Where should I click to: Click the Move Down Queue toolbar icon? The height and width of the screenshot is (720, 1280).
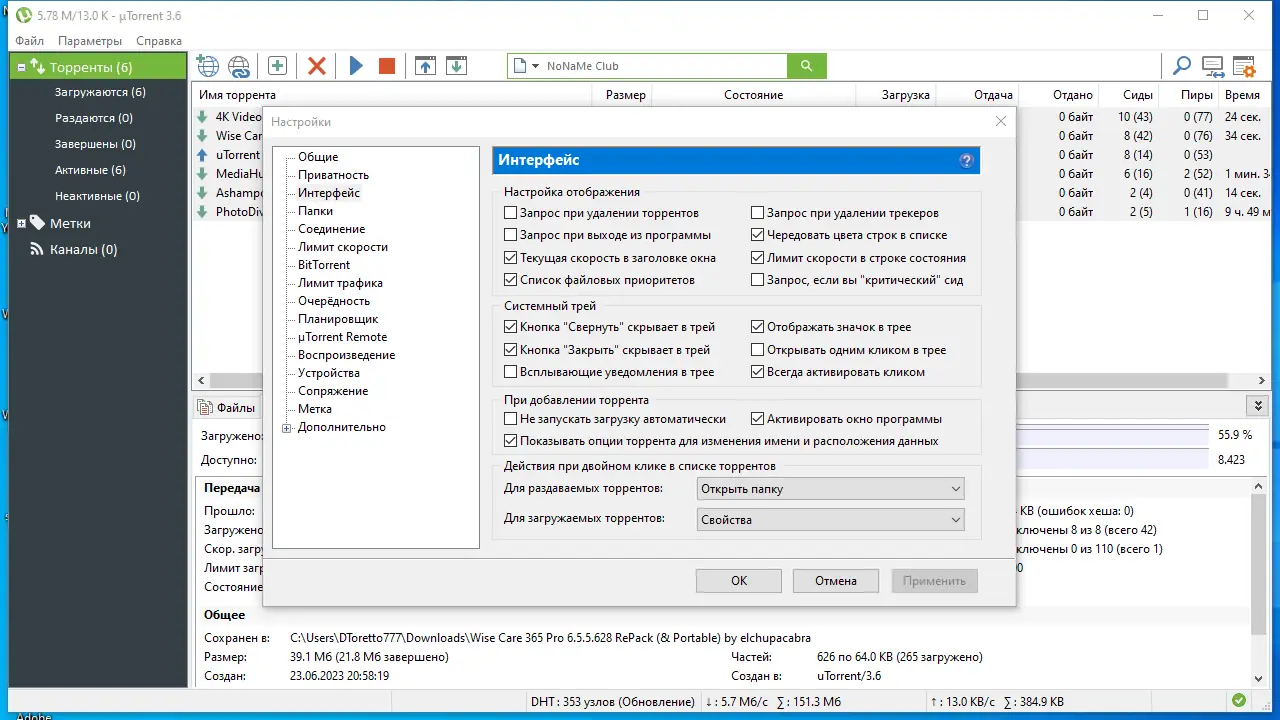(456, 66)
